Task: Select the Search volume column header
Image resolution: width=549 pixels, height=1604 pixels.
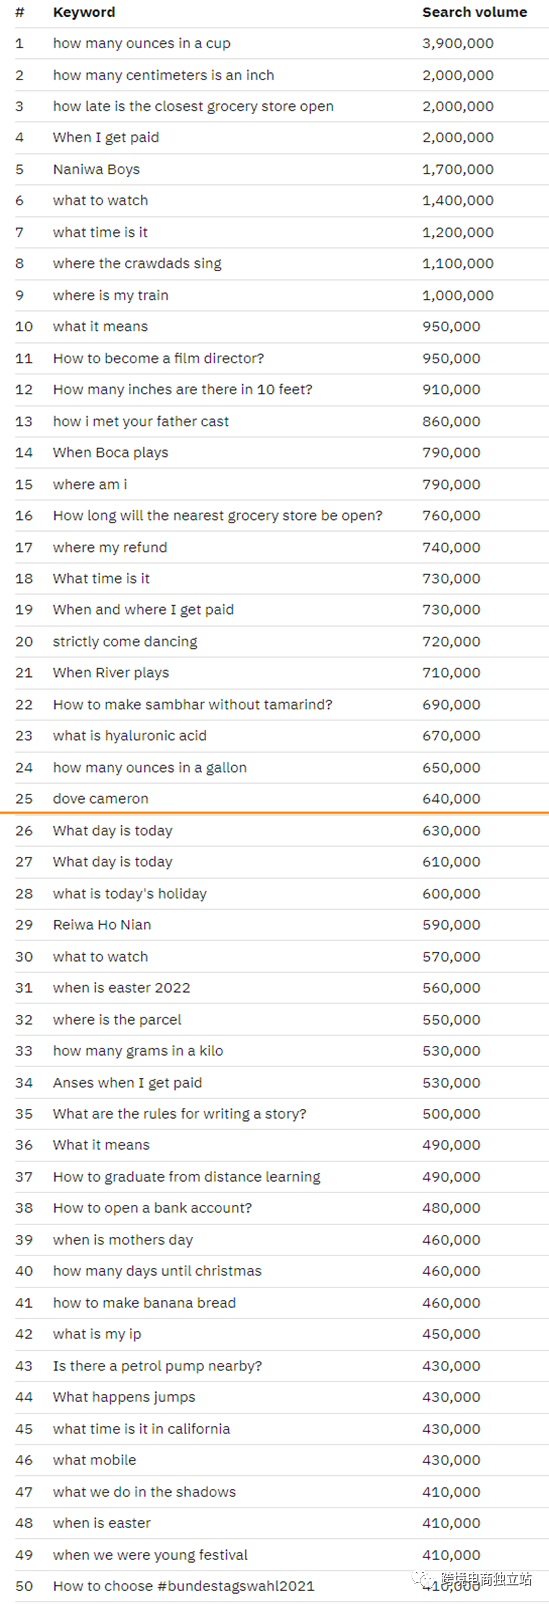Action: pyautogui.click(x=474, y=12)
